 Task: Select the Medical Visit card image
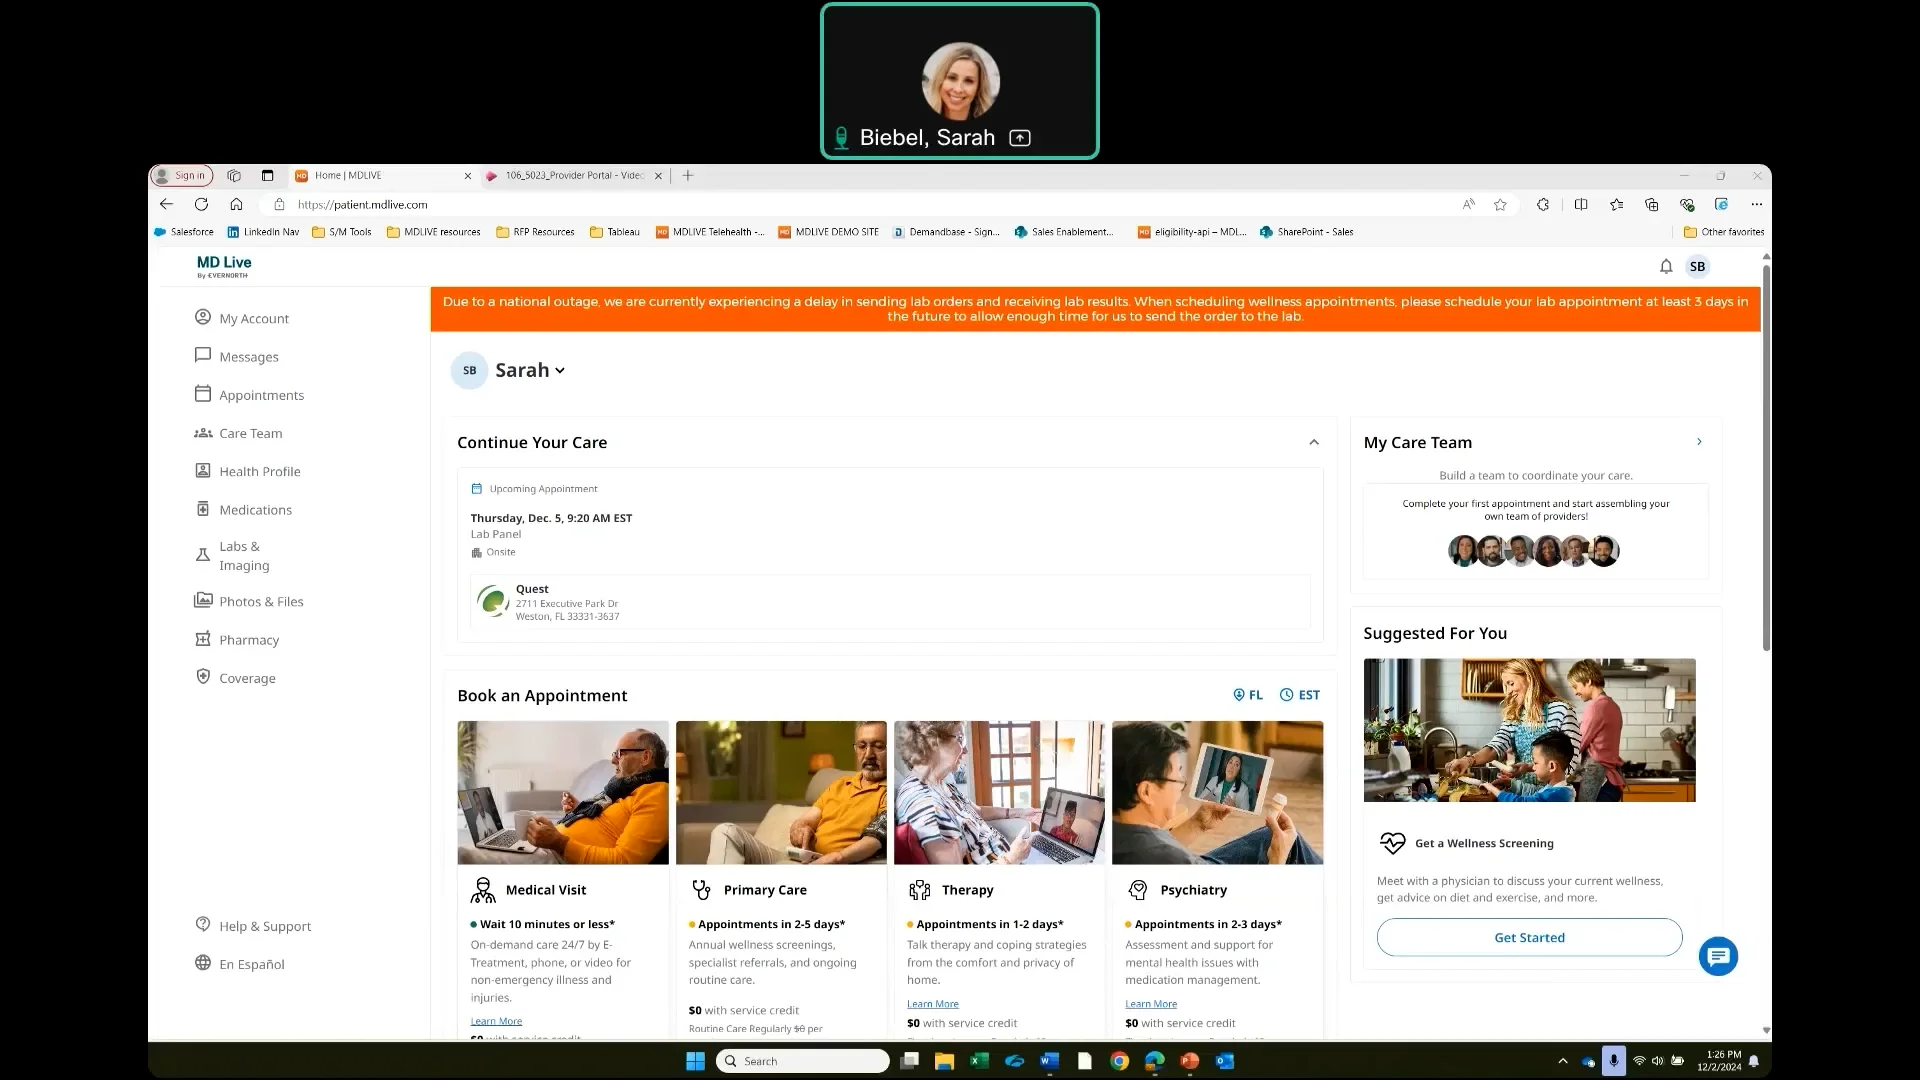[563, 792]
